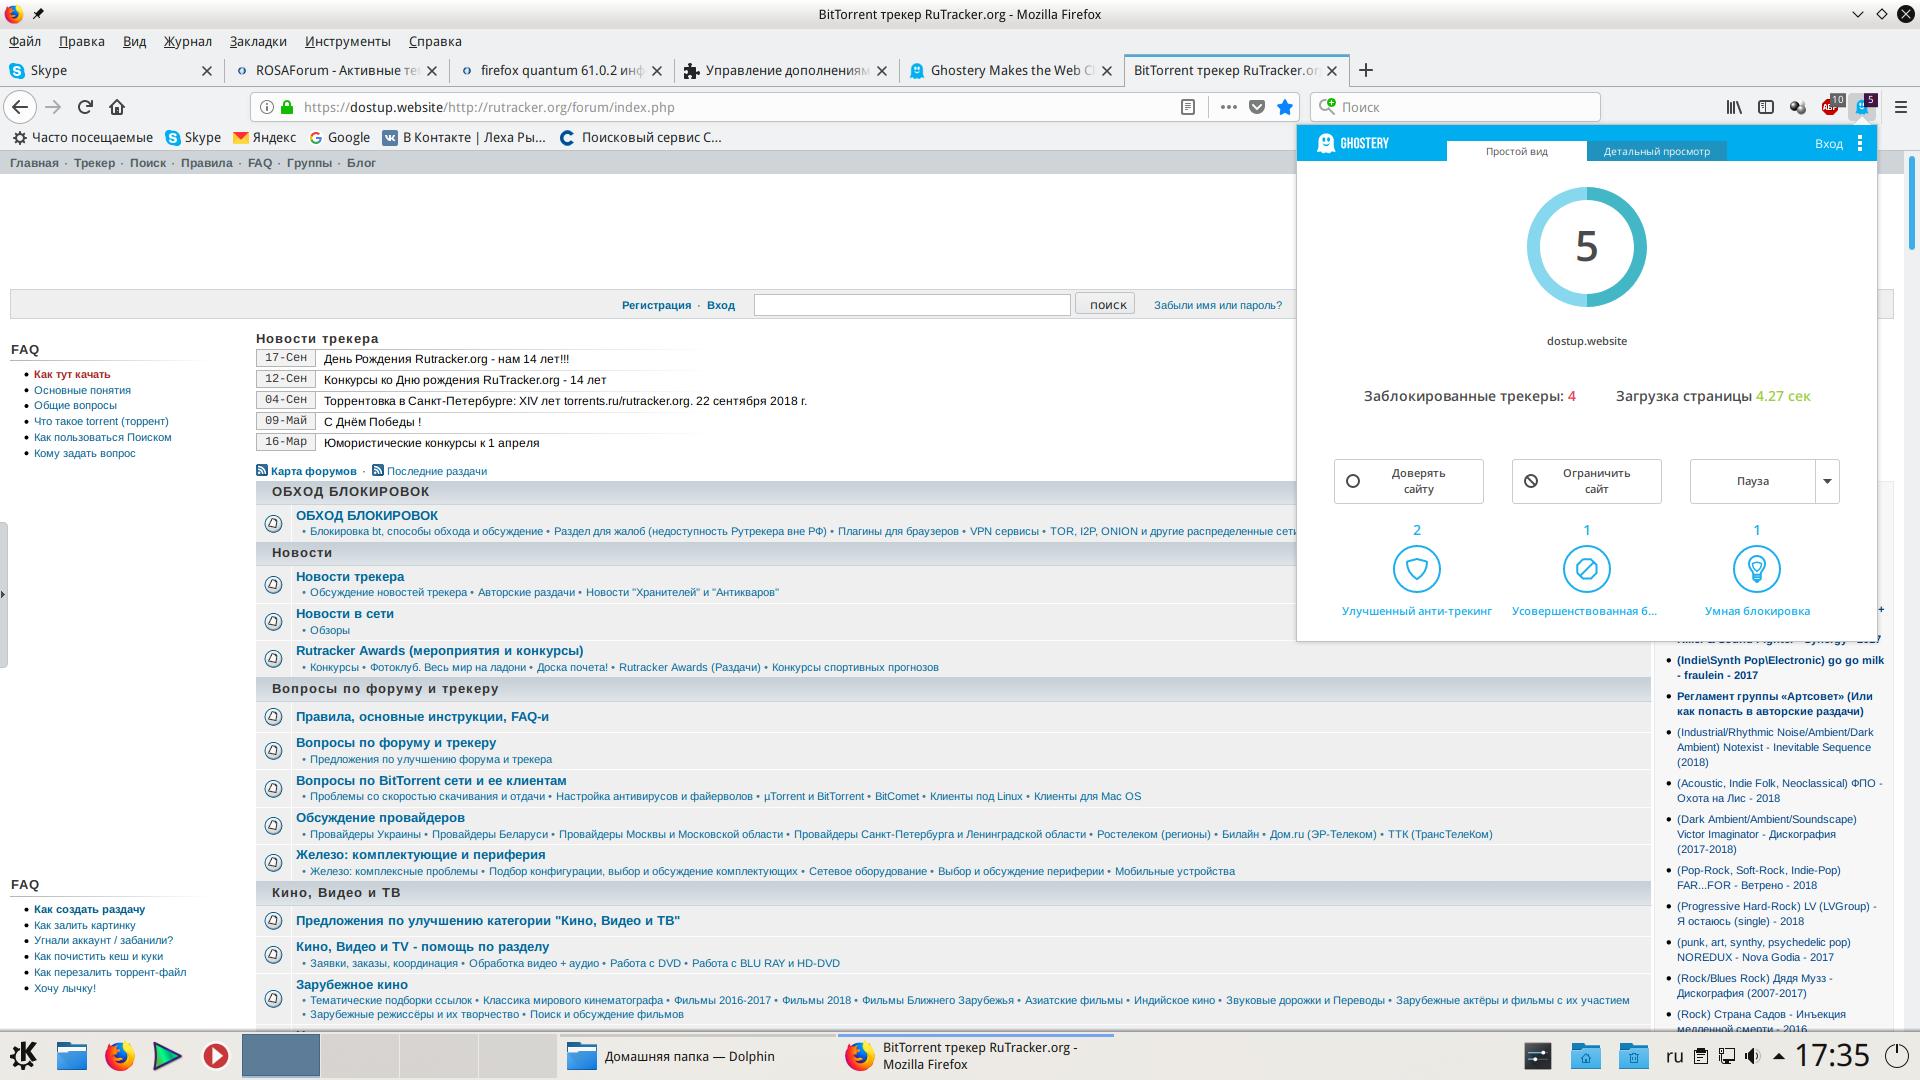Screen dimensions: 1920x1080
Task: Toggle the Ghostery Pause button
Action: click(1752, 481)
